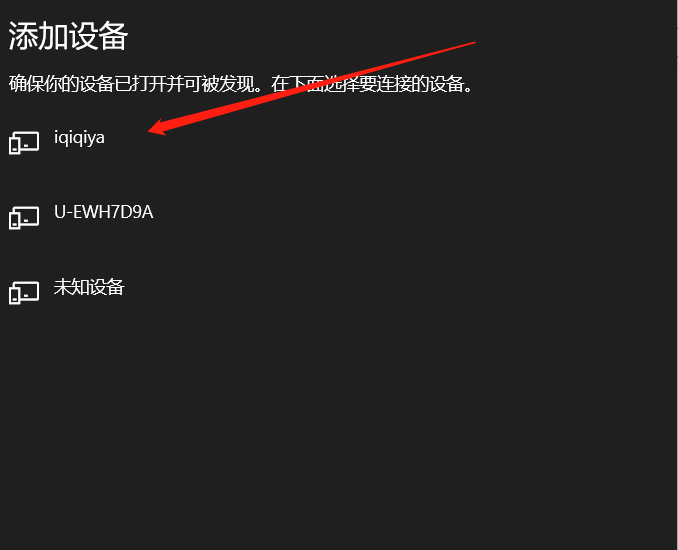The width and height of the screenshot is (678, 550).
Task: Click the red arrow's tip near iqiqiya
Action: click(x=150, y=131)
